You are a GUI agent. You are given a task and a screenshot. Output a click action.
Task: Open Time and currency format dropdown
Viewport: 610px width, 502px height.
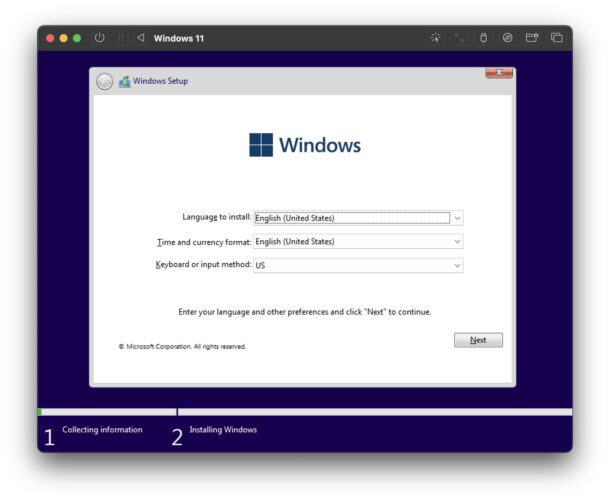[x=457, y=242]
